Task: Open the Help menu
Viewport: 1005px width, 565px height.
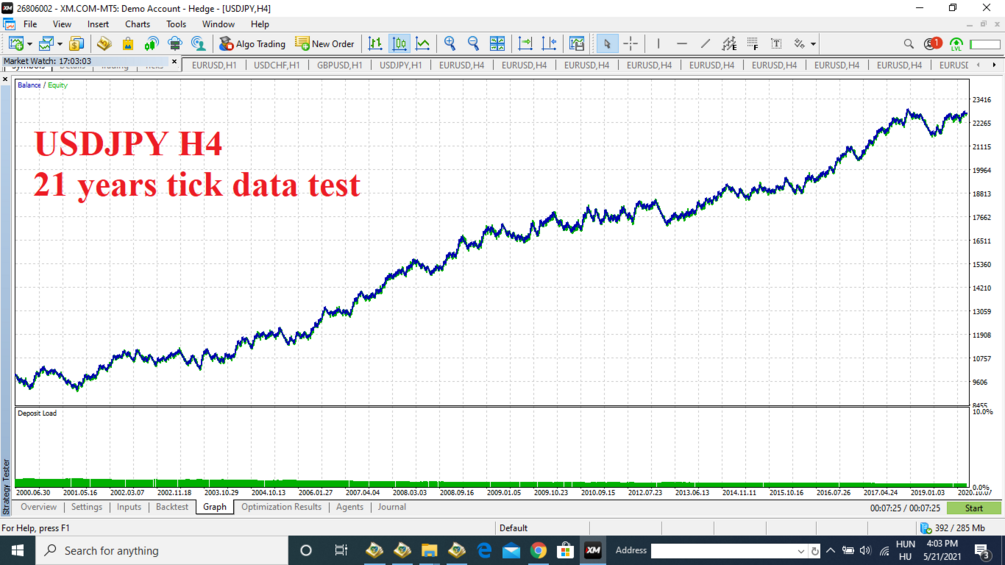Action: pos(260,24)
